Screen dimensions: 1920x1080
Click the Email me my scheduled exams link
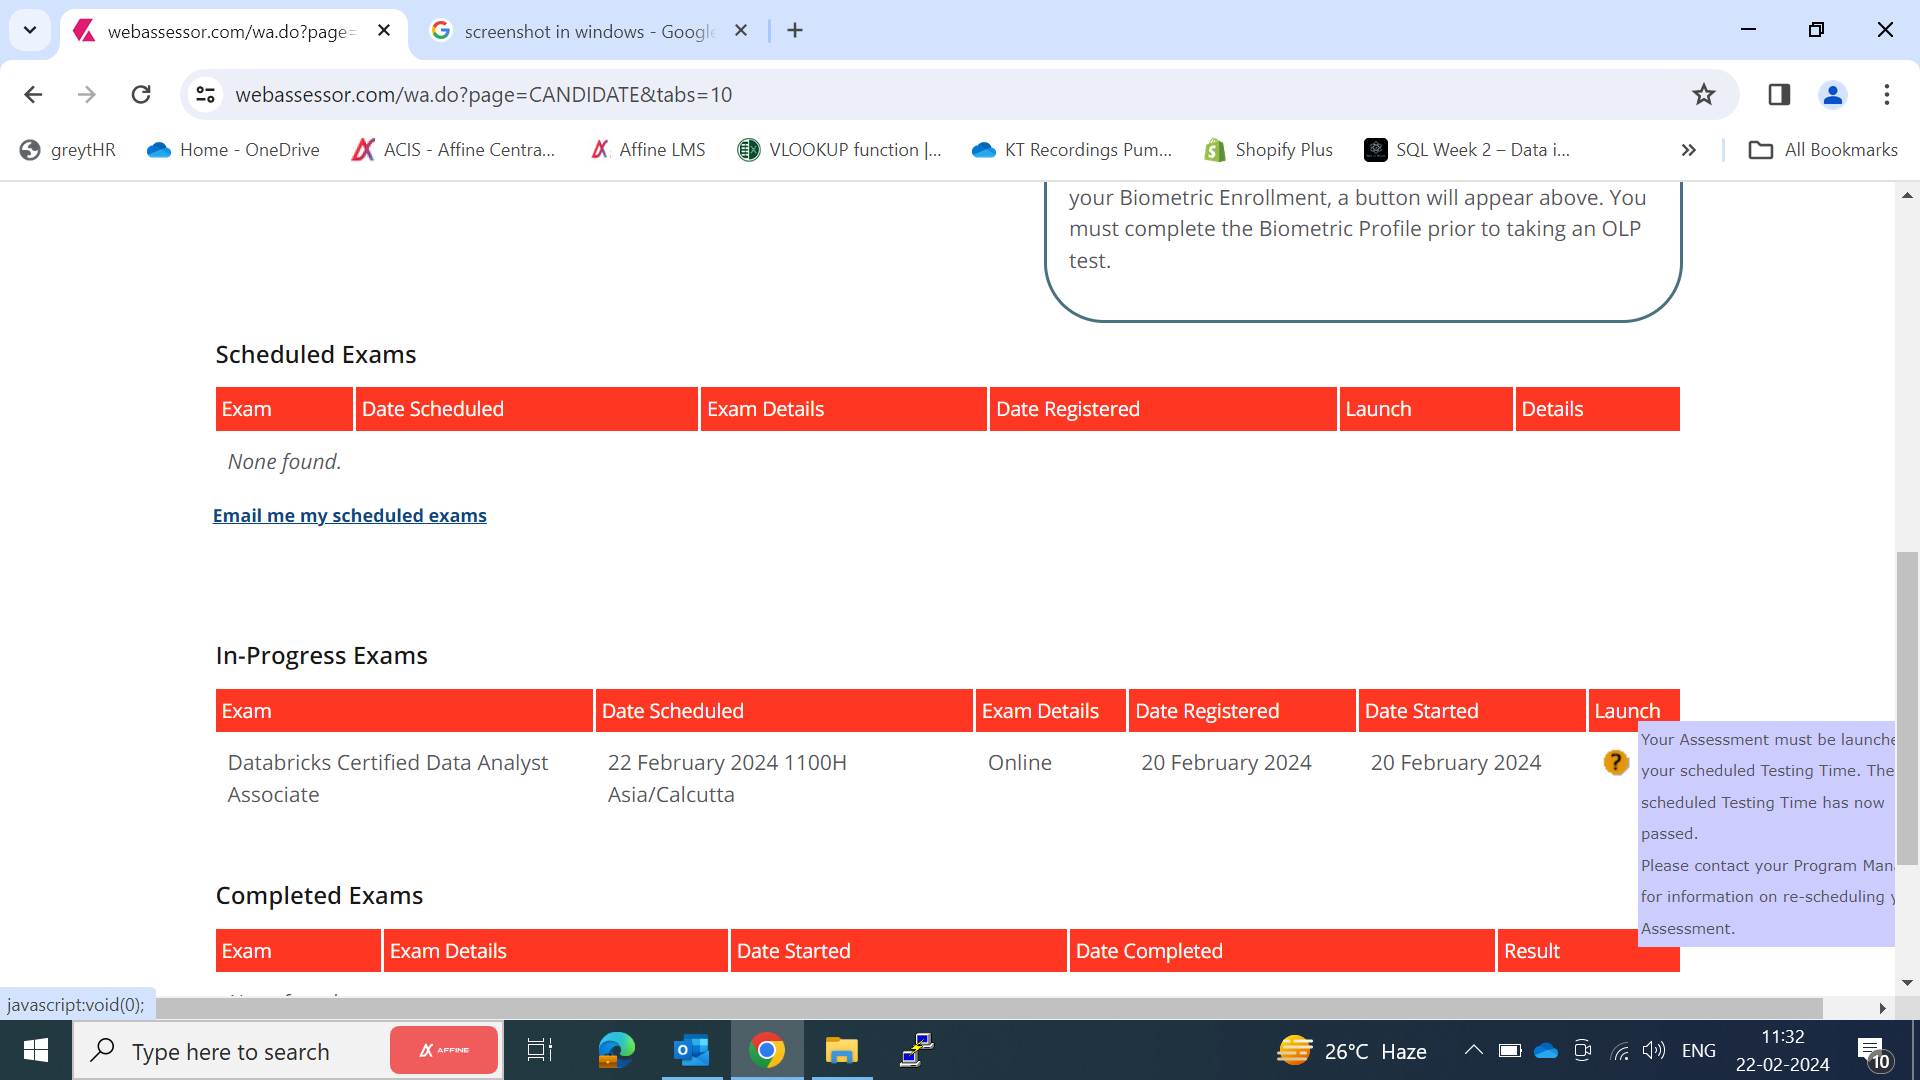pos(349,515)
